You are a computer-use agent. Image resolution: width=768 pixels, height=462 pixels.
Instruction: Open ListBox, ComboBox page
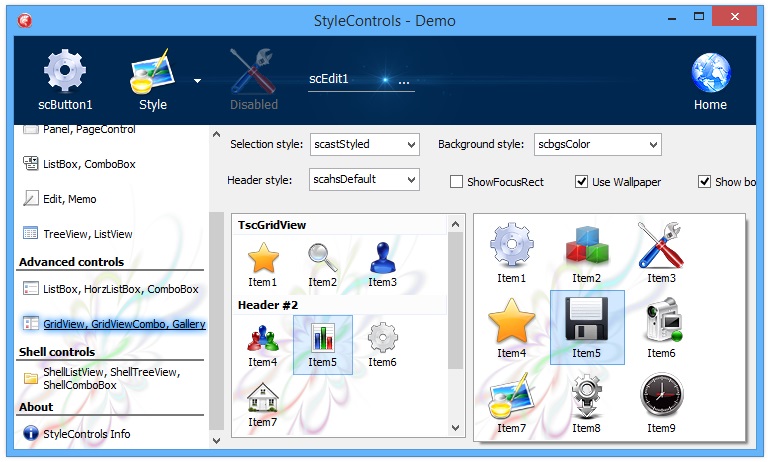(89, 164)
